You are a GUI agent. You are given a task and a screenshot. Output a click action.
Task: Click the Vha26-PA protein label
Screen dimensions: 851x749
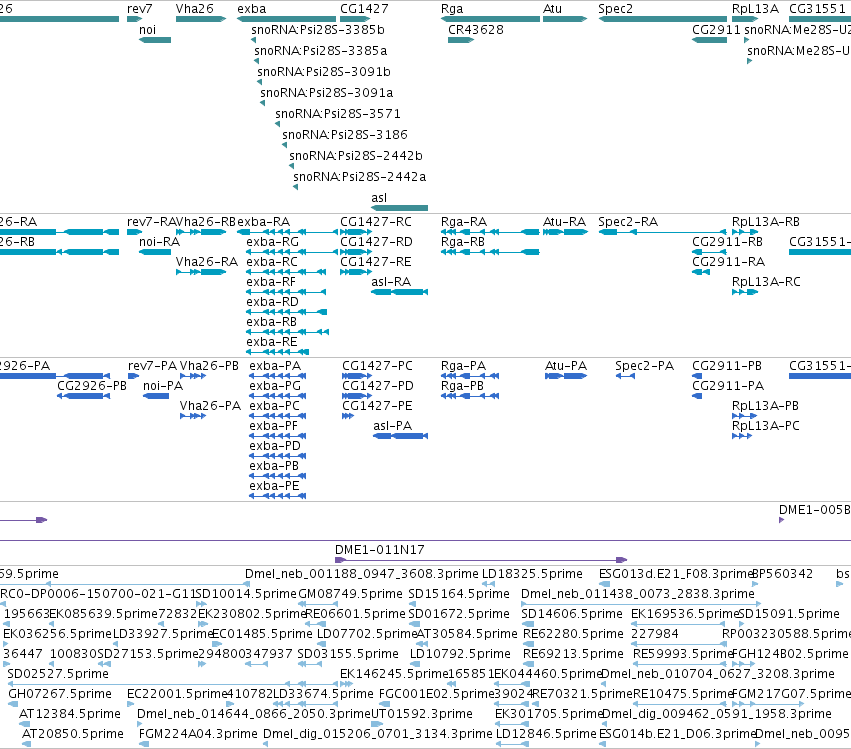[210, 405]
